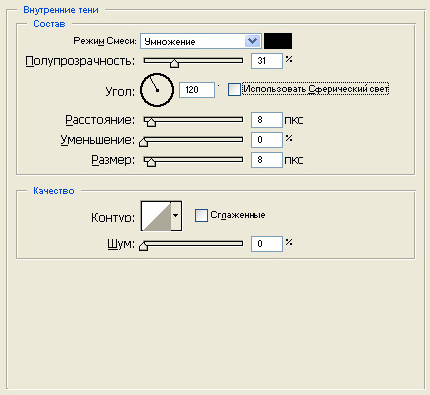The width and height of the screenshot is (430, 395).
Task: Click the Расстояние label text
Action: point(100,120)
